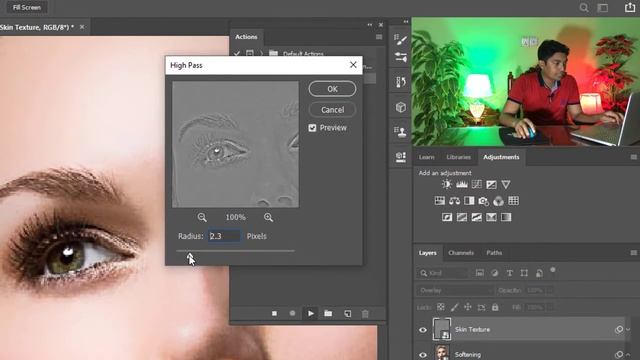
Task: Collapse Skin Texture smart filters arrow
Action: pos(629,329)
